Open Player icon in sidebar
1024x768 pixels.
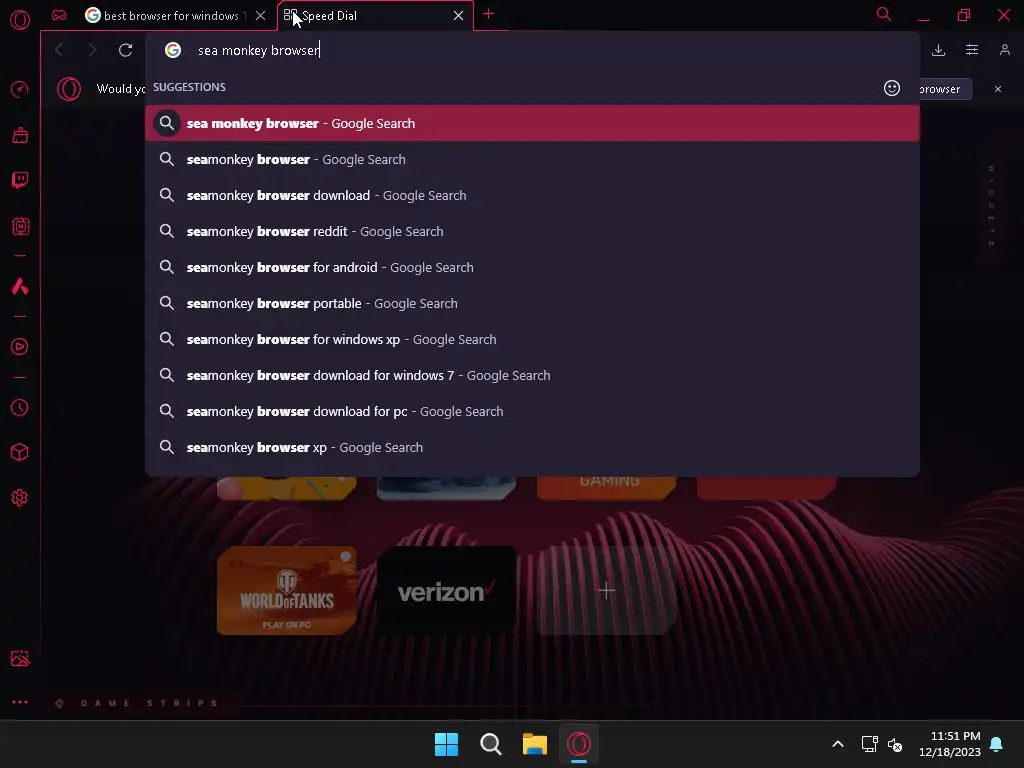coord(20,347)
